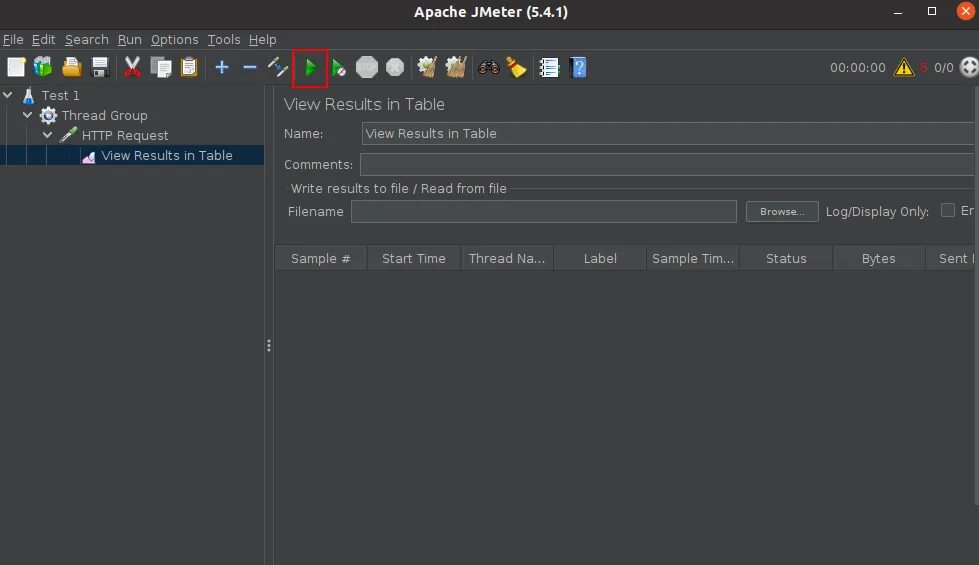979x565 pixels.
Task: Click the Browse... button
Action: [x=782, y=212]
